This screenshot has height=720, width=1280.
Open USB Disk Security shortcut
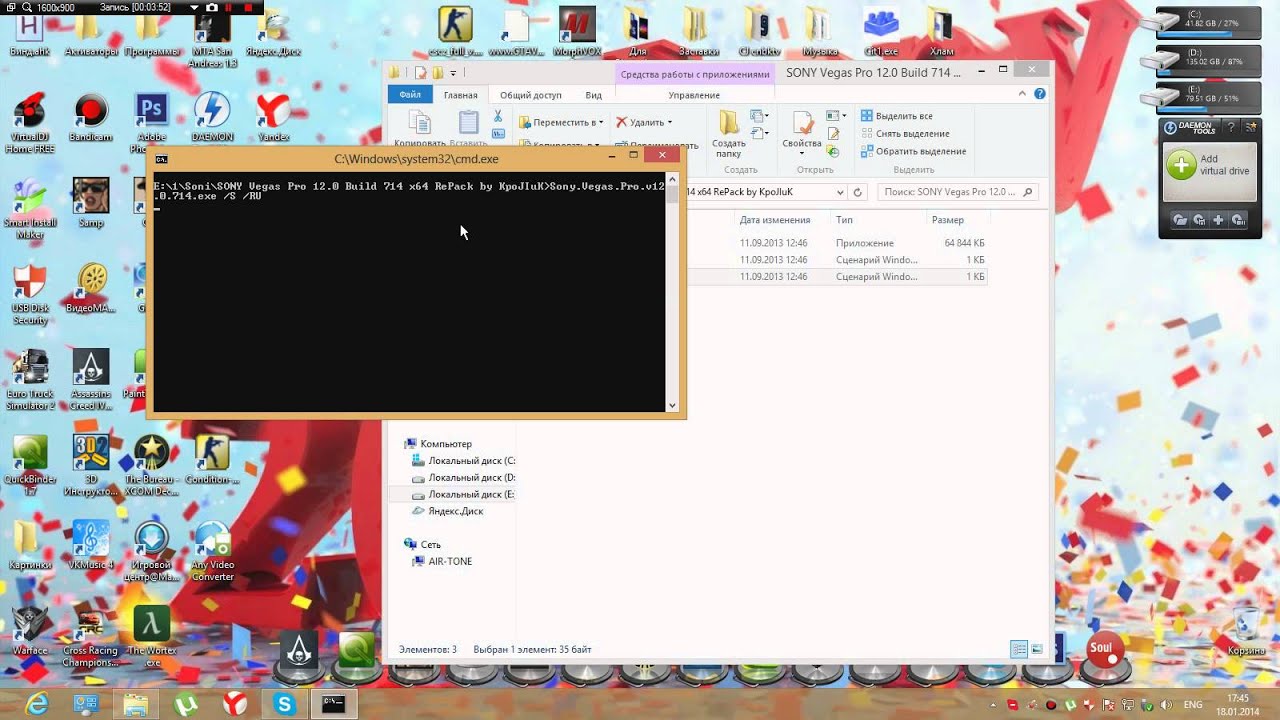click(30, 294)
